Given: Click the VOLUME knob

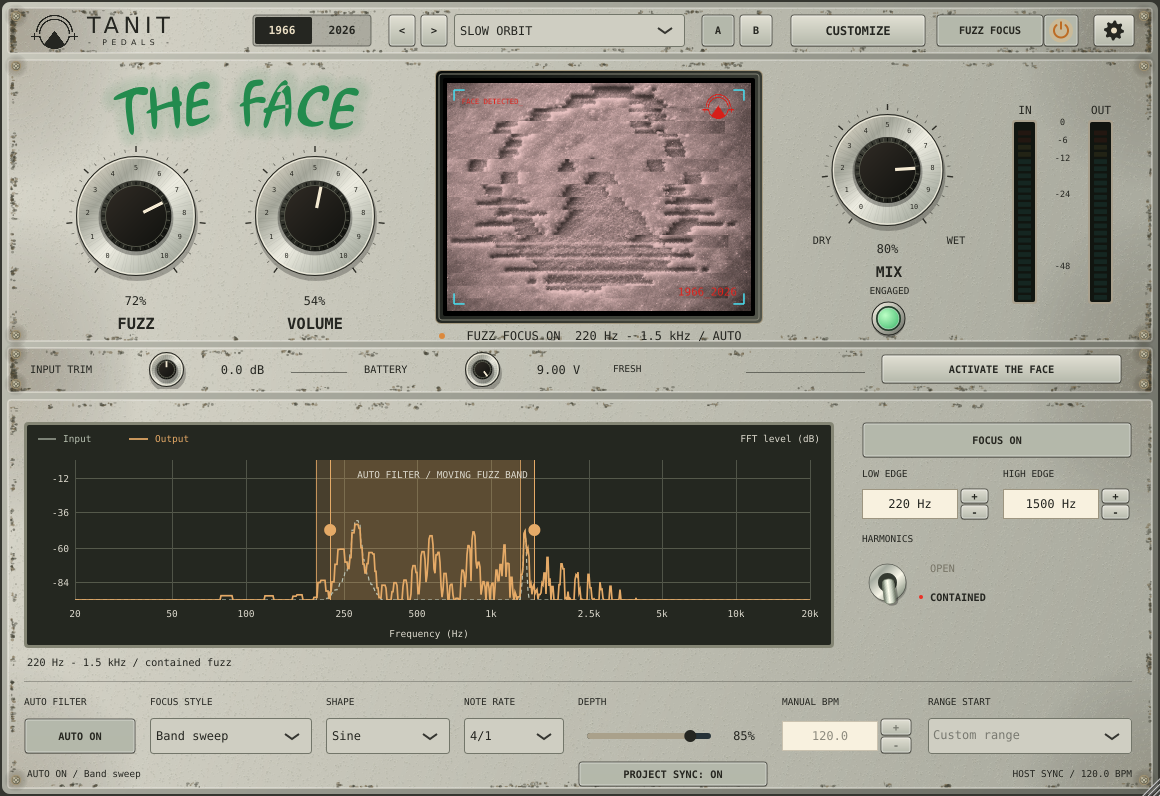Looking at the screenshot, I should pos(314,217).
